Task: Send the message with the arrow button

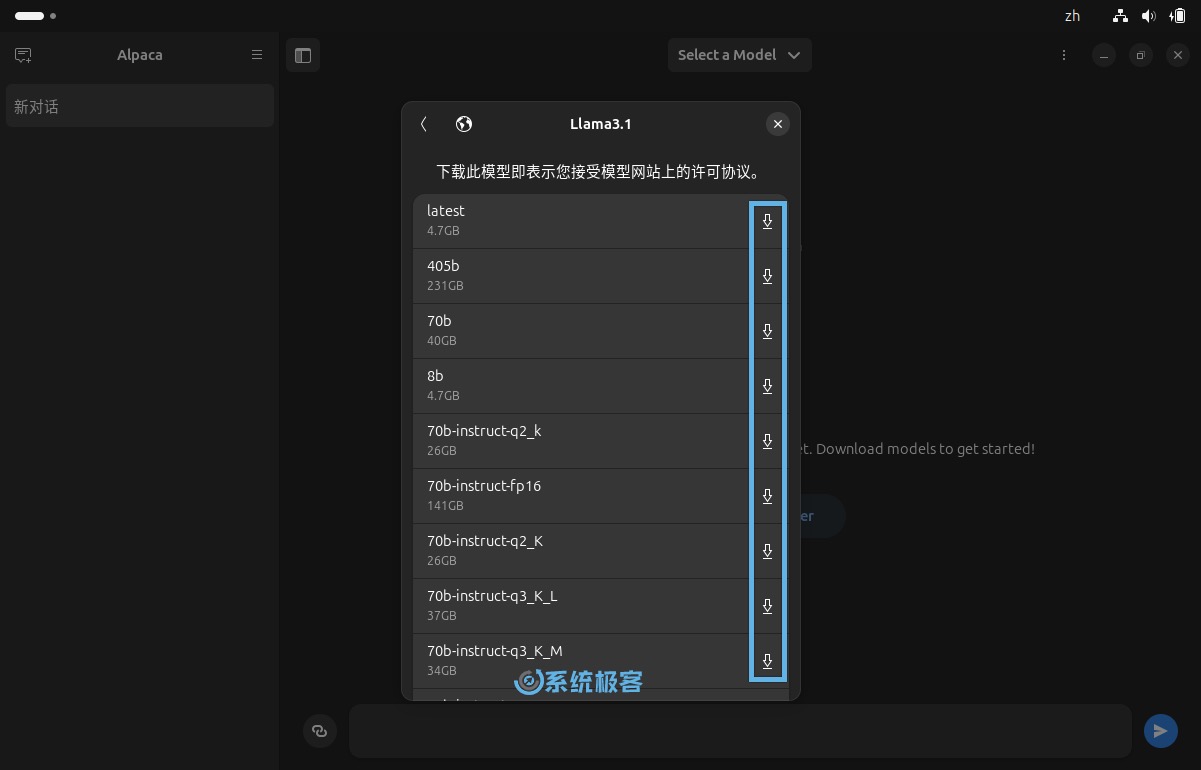Action: pyautogui.click(x=1160, y=731)
